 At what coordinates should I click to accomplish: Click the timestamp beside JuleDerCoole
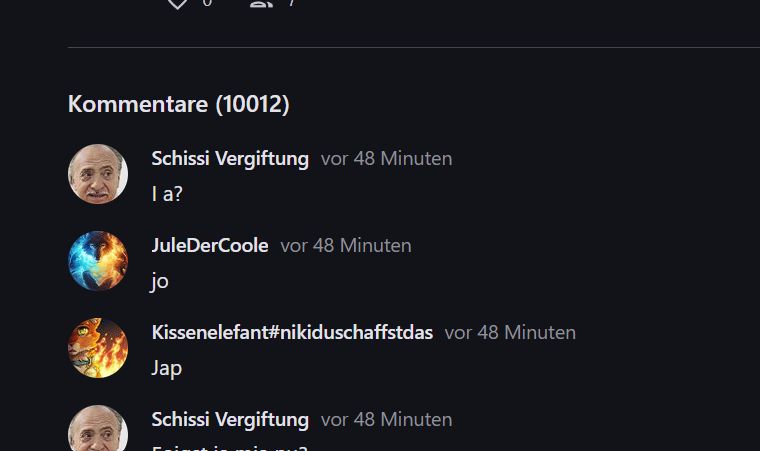click(x=345, y=245)
